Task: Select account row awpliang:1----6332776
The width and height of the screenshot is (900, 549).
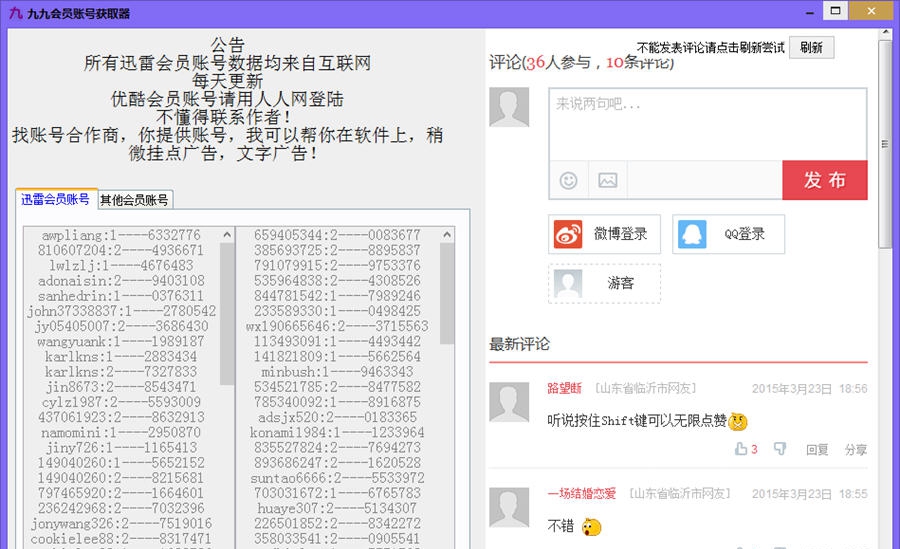Action: click(121, 235)
